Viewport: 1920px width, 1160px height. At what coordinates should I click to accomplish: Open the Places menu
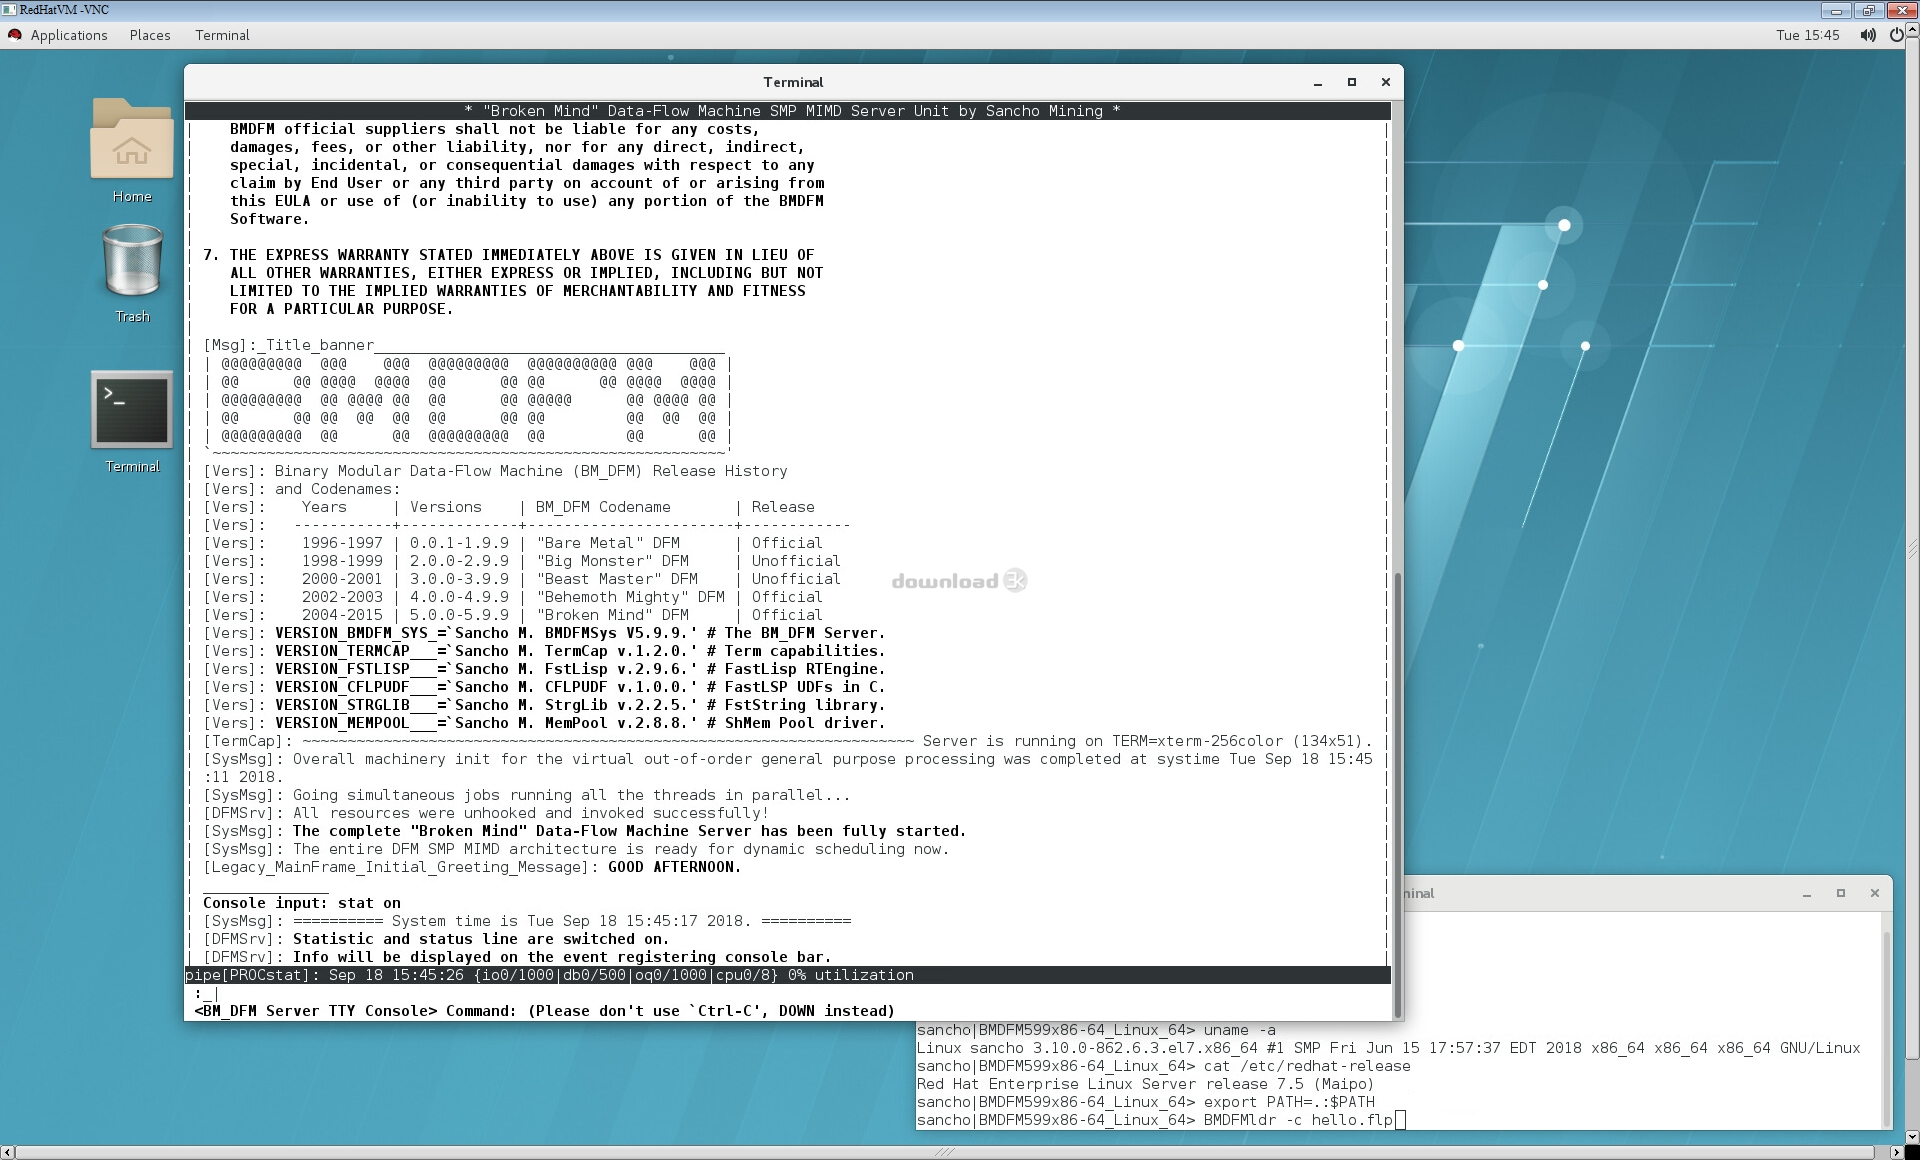click(x=150, y=35)
